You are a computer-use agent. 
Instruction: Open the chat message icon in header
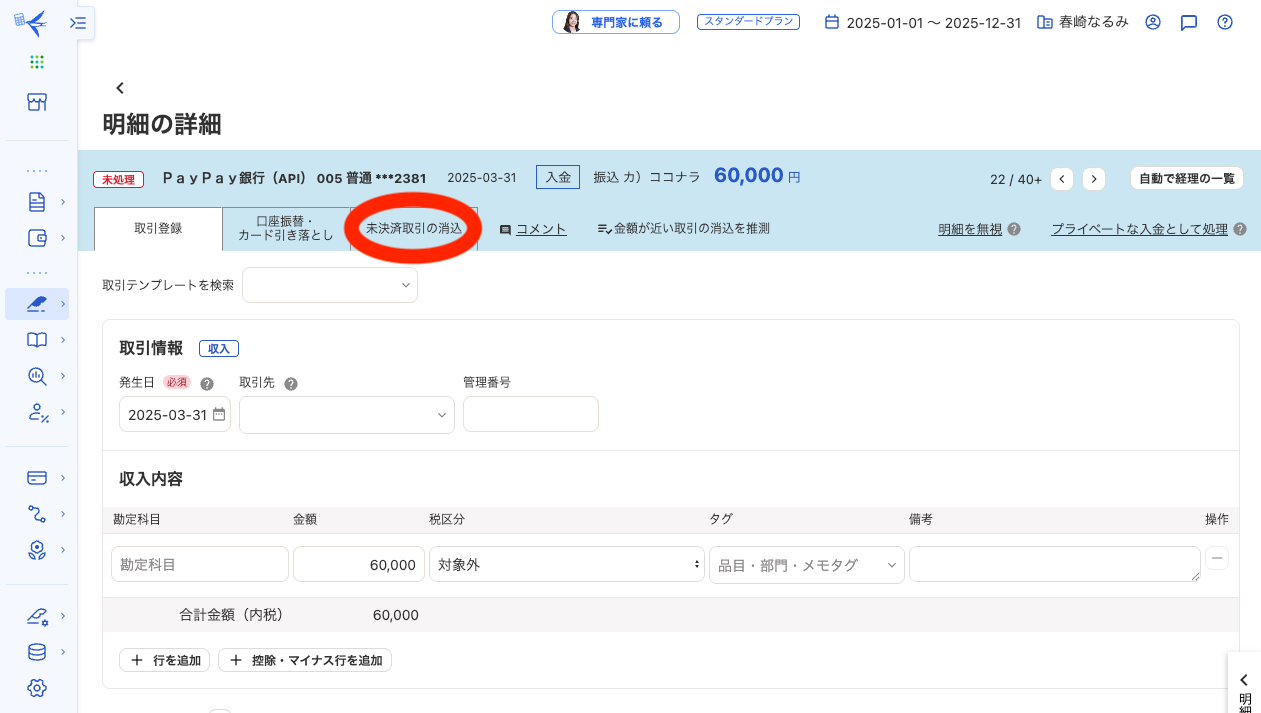tap(1188, 22)
